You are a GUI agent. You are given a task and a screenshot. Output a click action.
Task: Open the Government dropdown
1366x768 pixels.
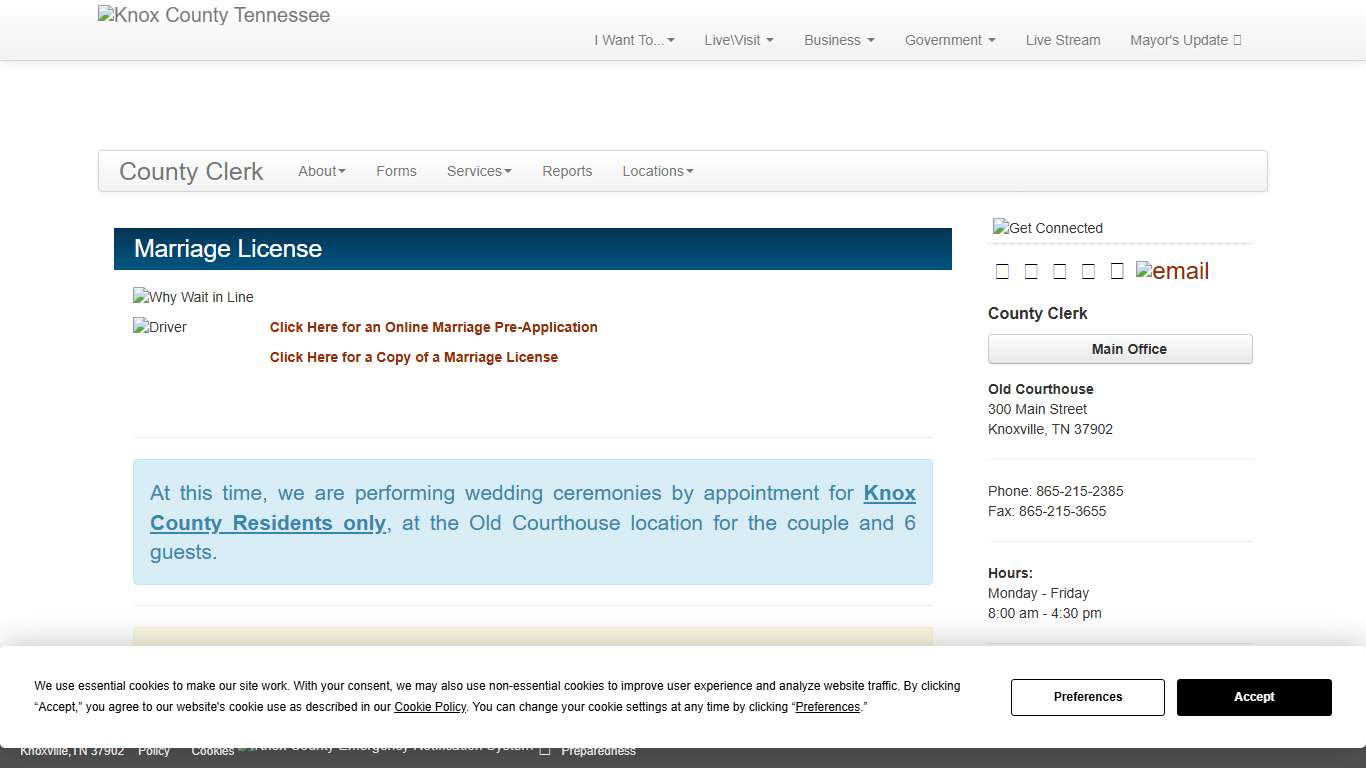(948, 40)
